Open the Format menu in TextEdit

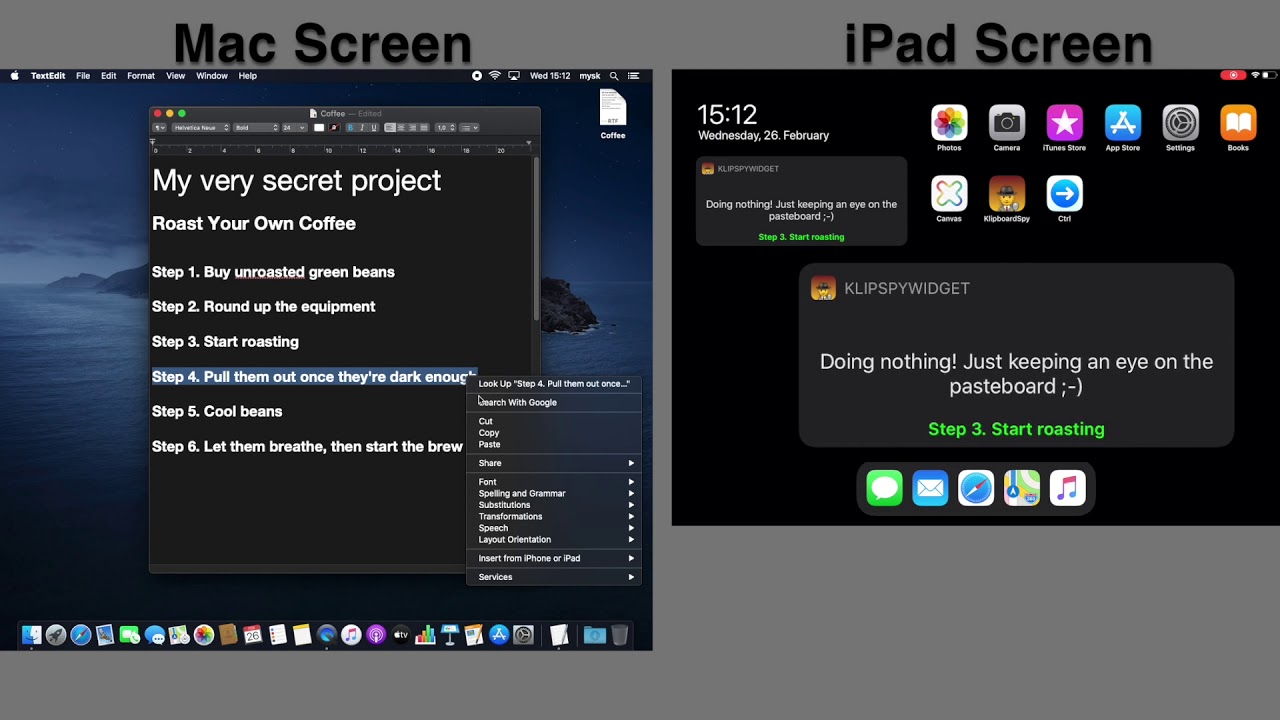[x=140, y=75]
